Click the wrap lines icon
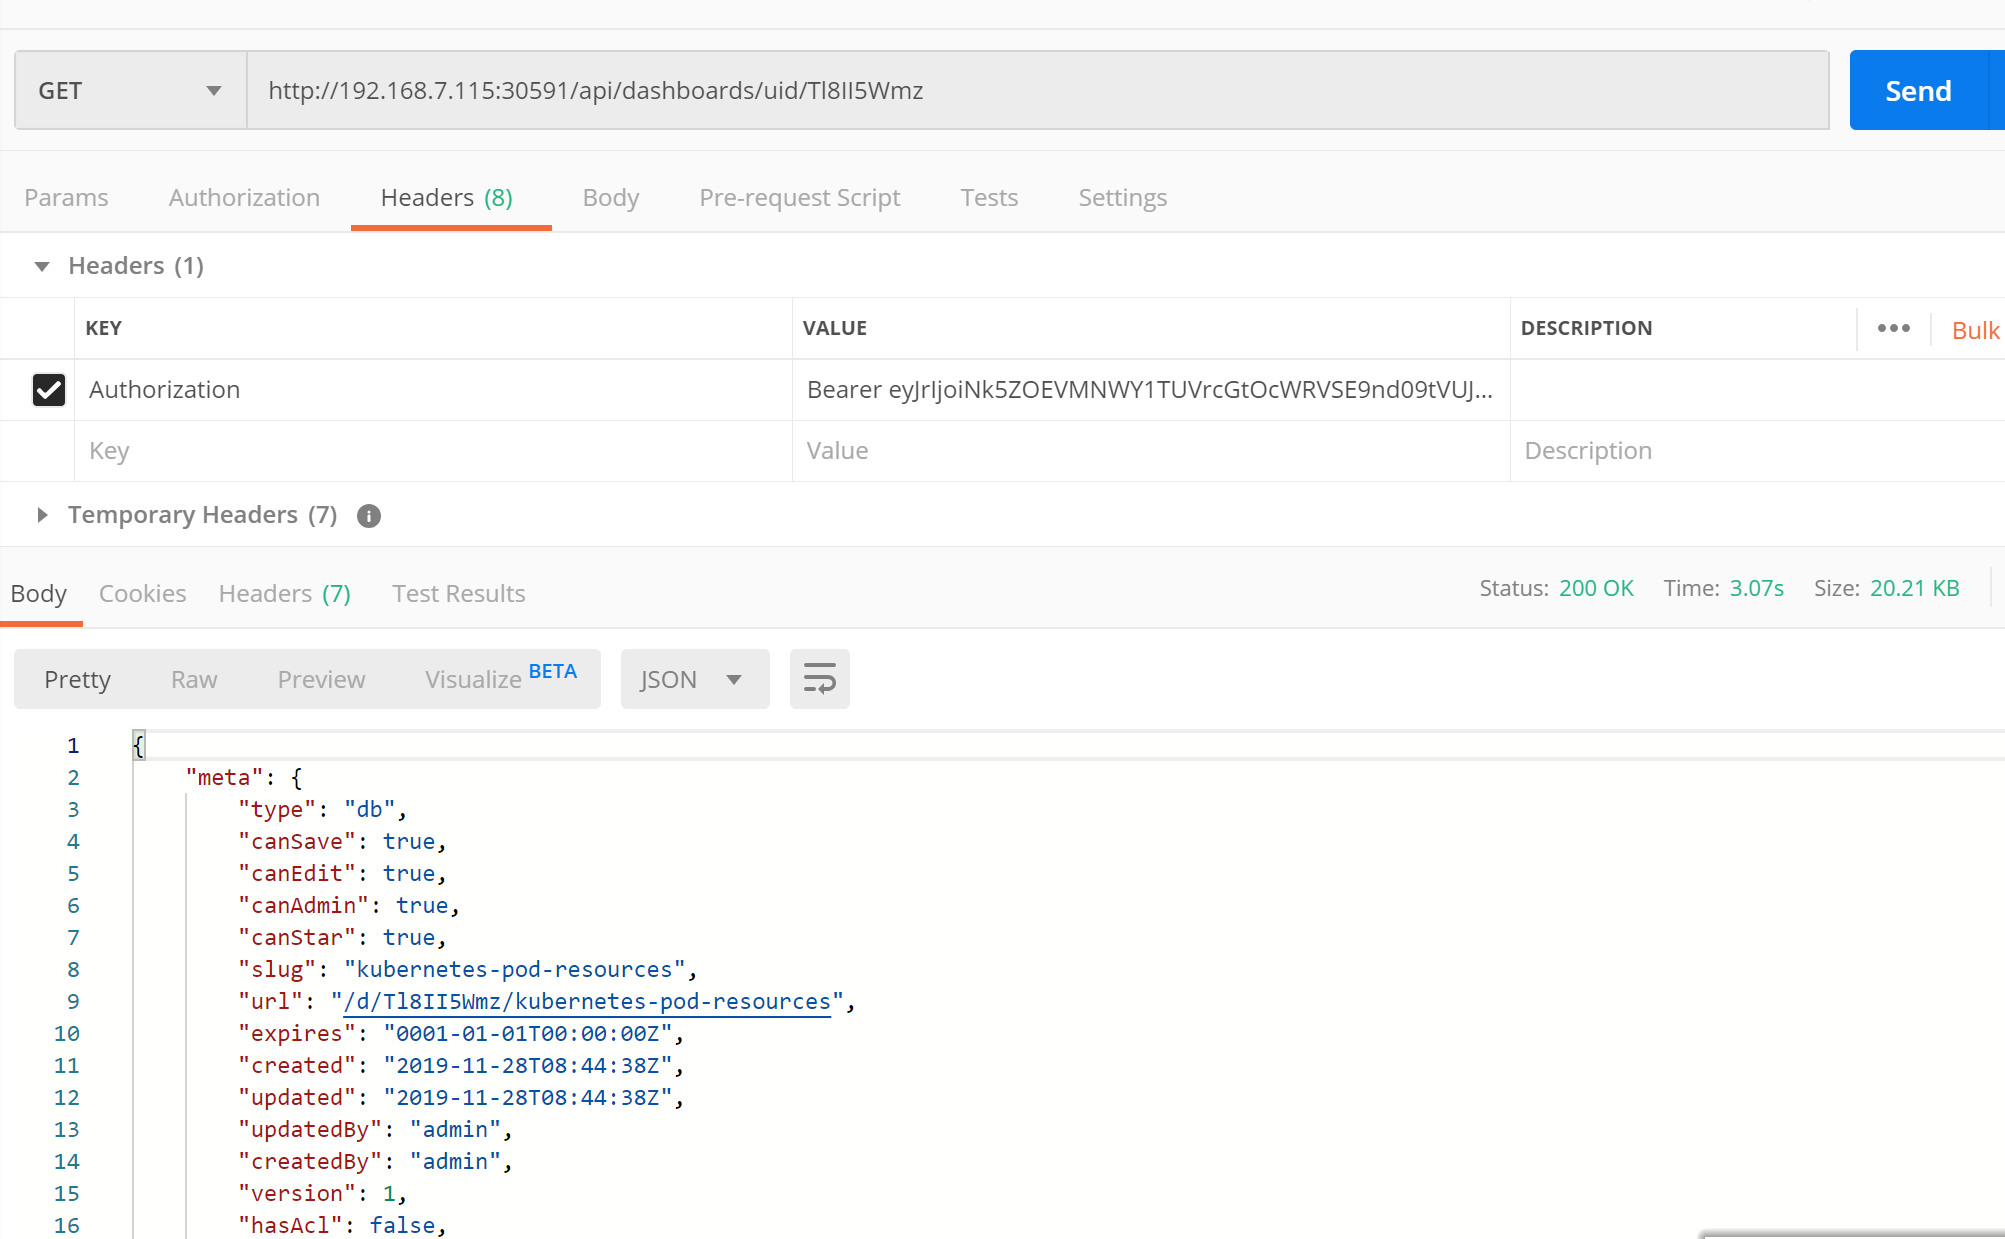 (x=819, y=679)
